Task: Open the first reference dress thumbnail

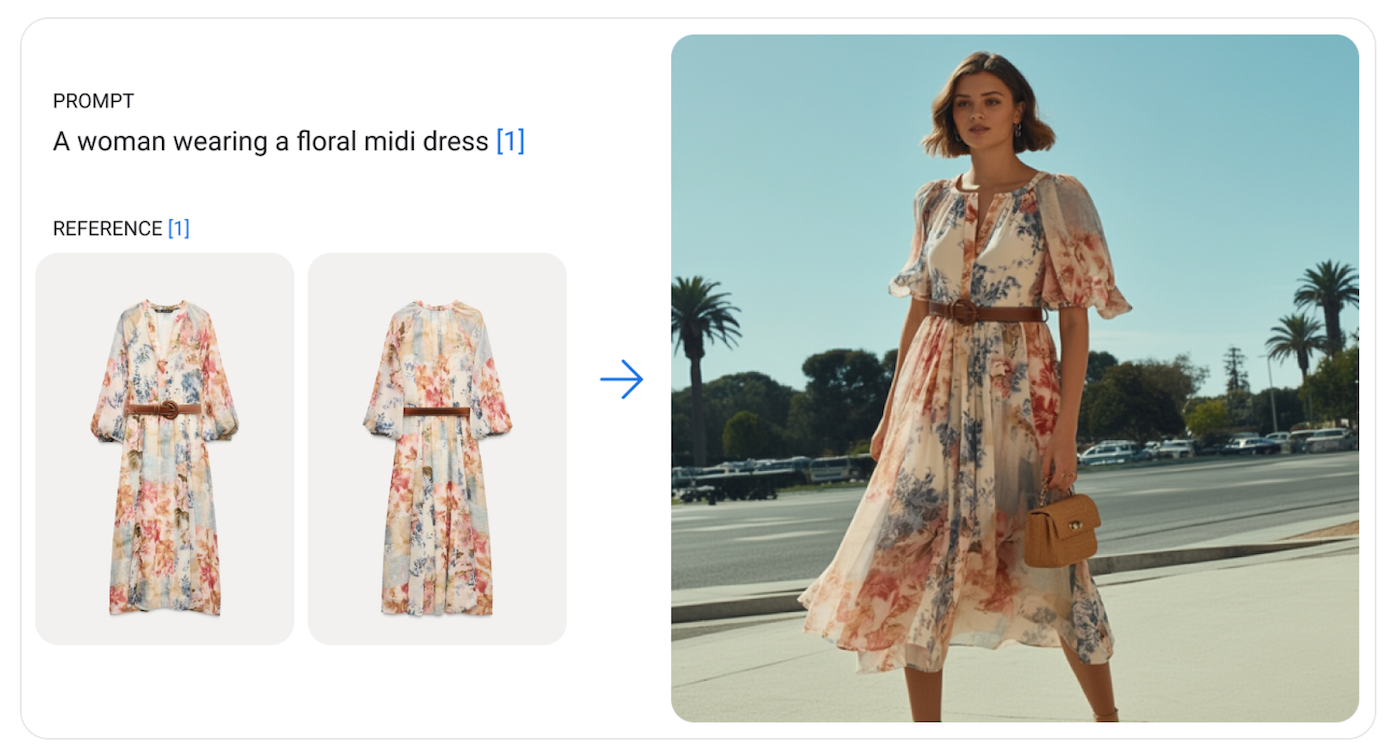Action: [165, 448]
